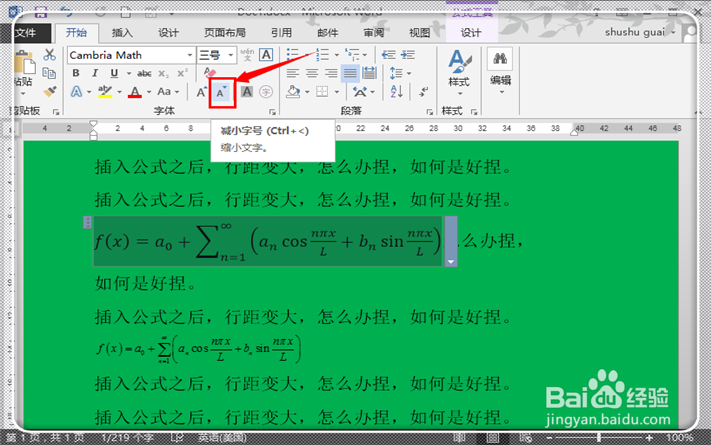The width and height of the screenshot is (711, 445).
Task: Expand the line spacing dropdown arrow
Action: pyautogui.click(x=409, y=73)
